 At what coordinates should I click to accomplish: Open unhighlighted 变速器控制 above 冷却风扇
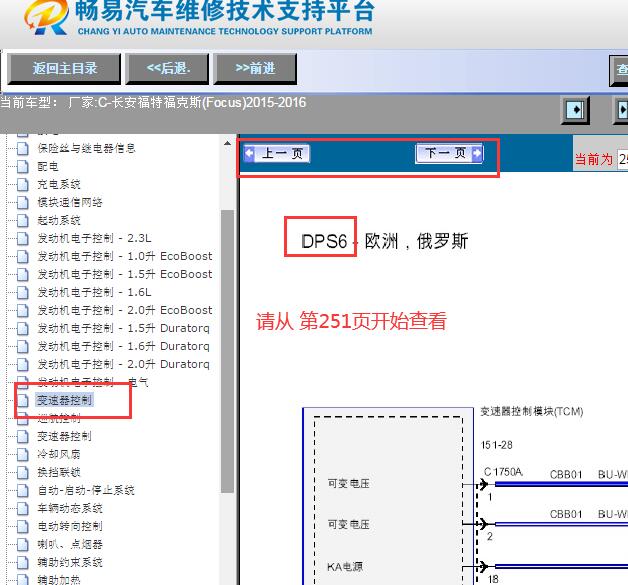[x=64, y=436]
